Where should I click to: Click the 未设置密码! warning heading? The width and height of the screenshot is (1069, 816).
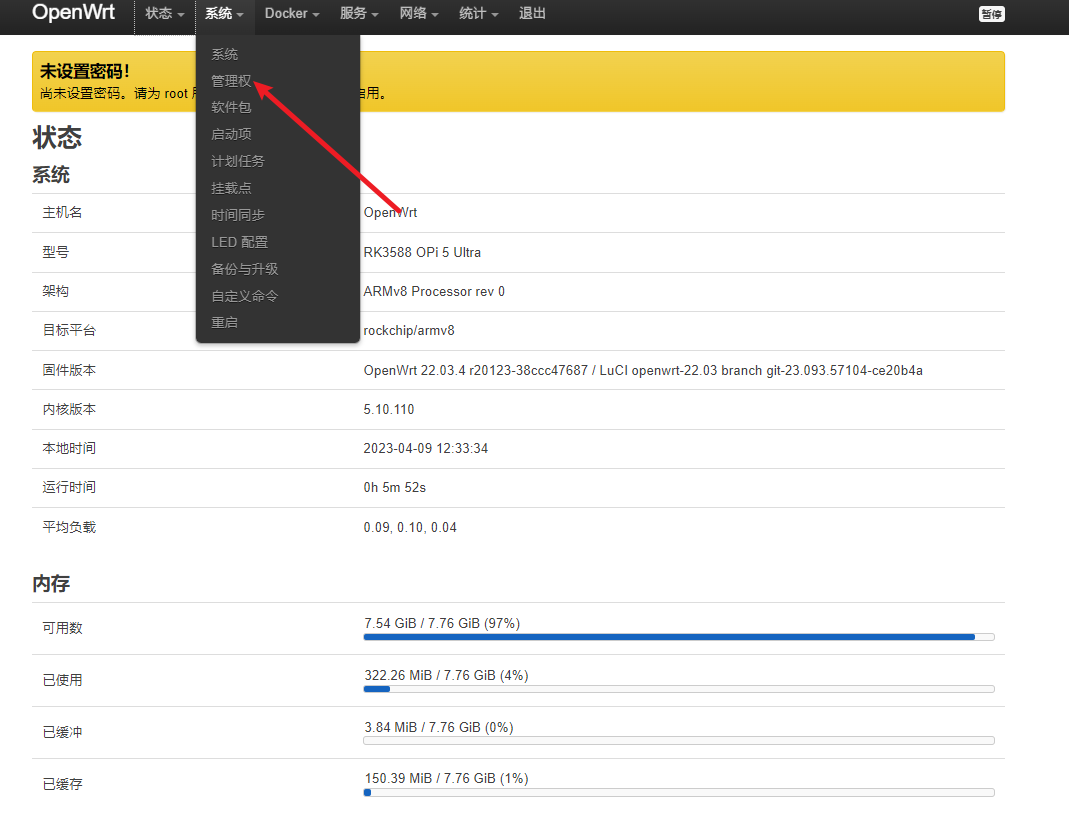(85, 71)
